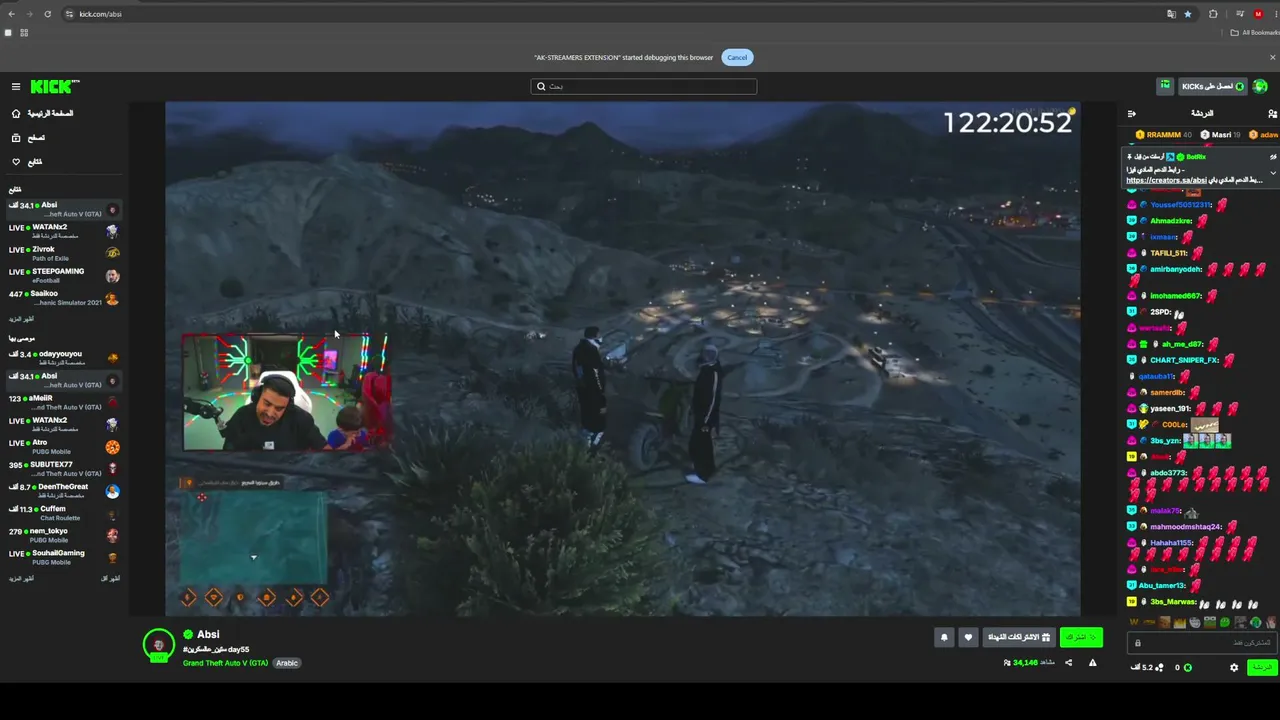
Task: Open the browser extensions puzzle icon
Action: coord(1213,14)
